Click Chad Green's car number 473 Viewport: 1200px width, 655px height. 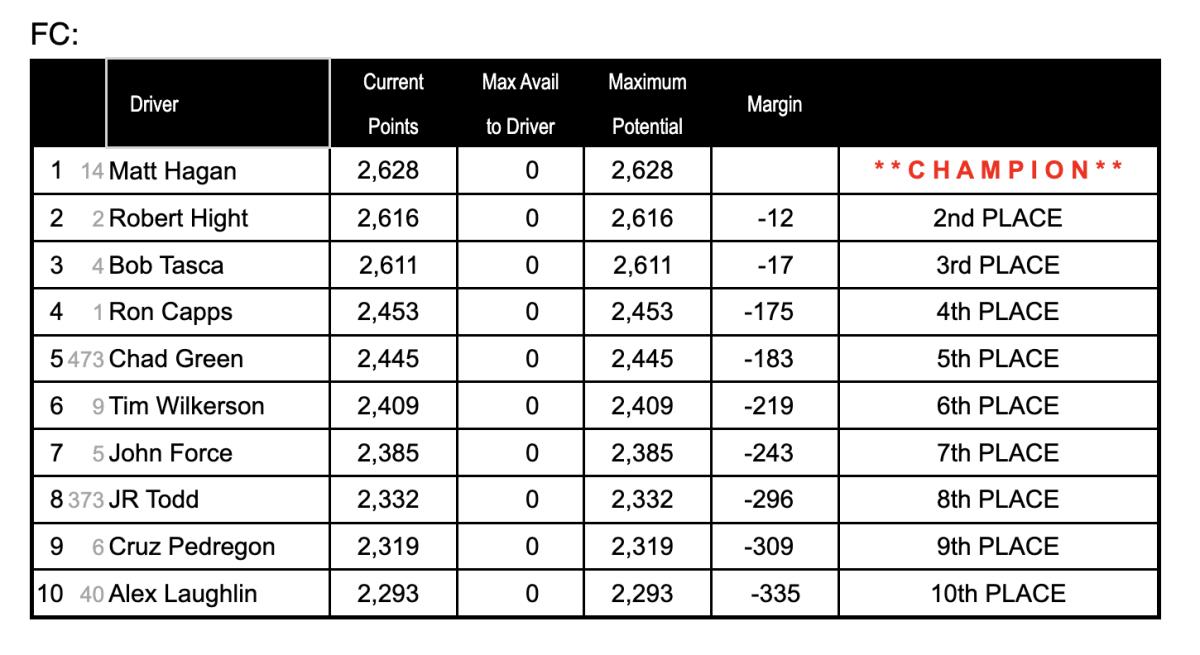[86, 359]
